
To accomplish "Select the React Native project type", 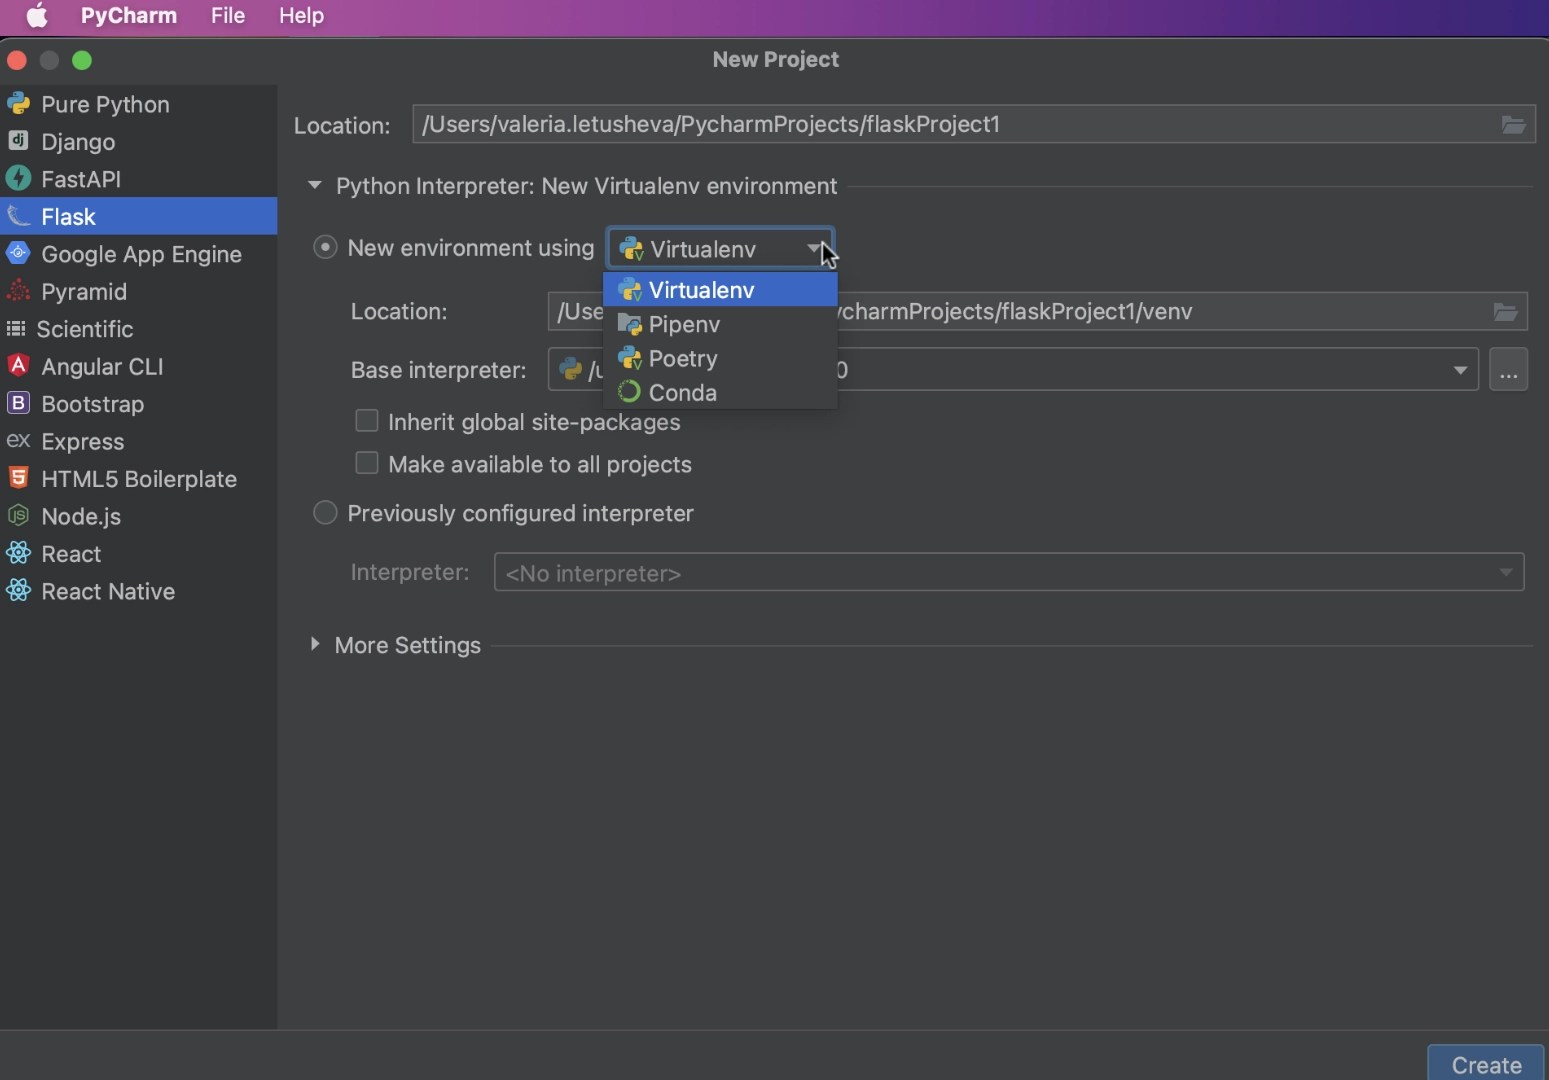I will click(x=107, y=591).
